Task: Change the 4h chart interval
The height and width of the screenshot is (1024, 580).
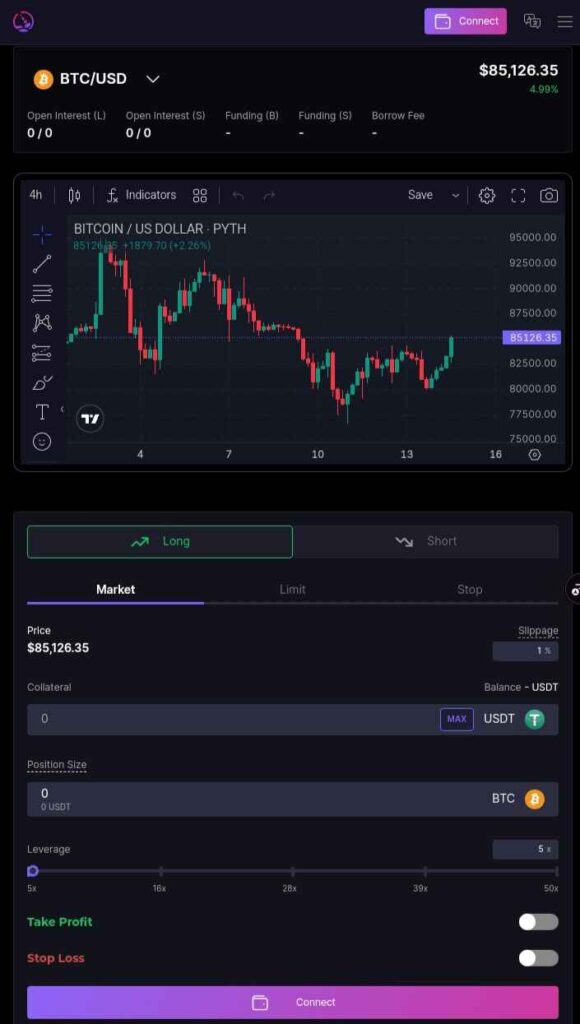Action: click(x=36, y=195)
